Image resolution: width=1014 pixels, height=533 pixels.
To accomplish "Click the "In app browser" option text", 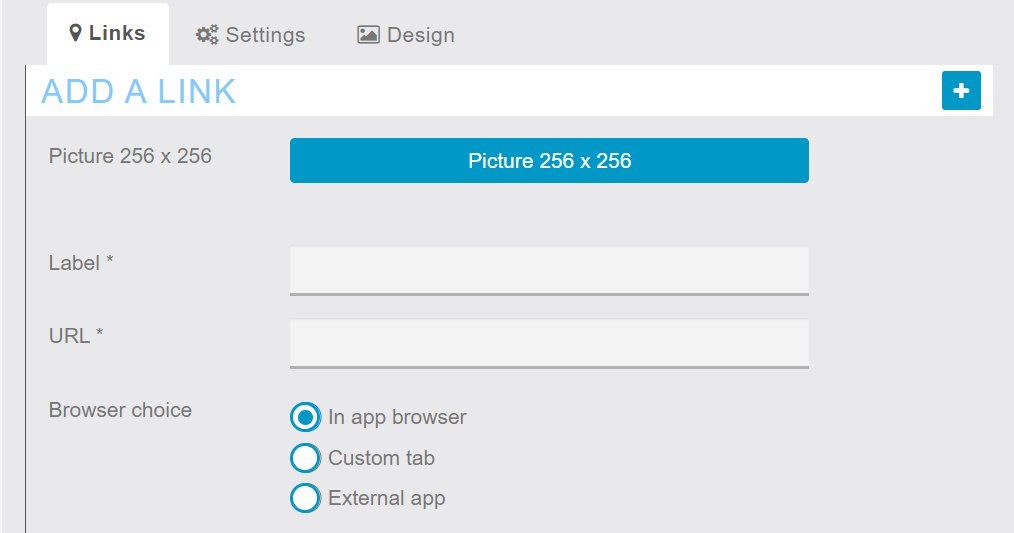I will [397, 417].
